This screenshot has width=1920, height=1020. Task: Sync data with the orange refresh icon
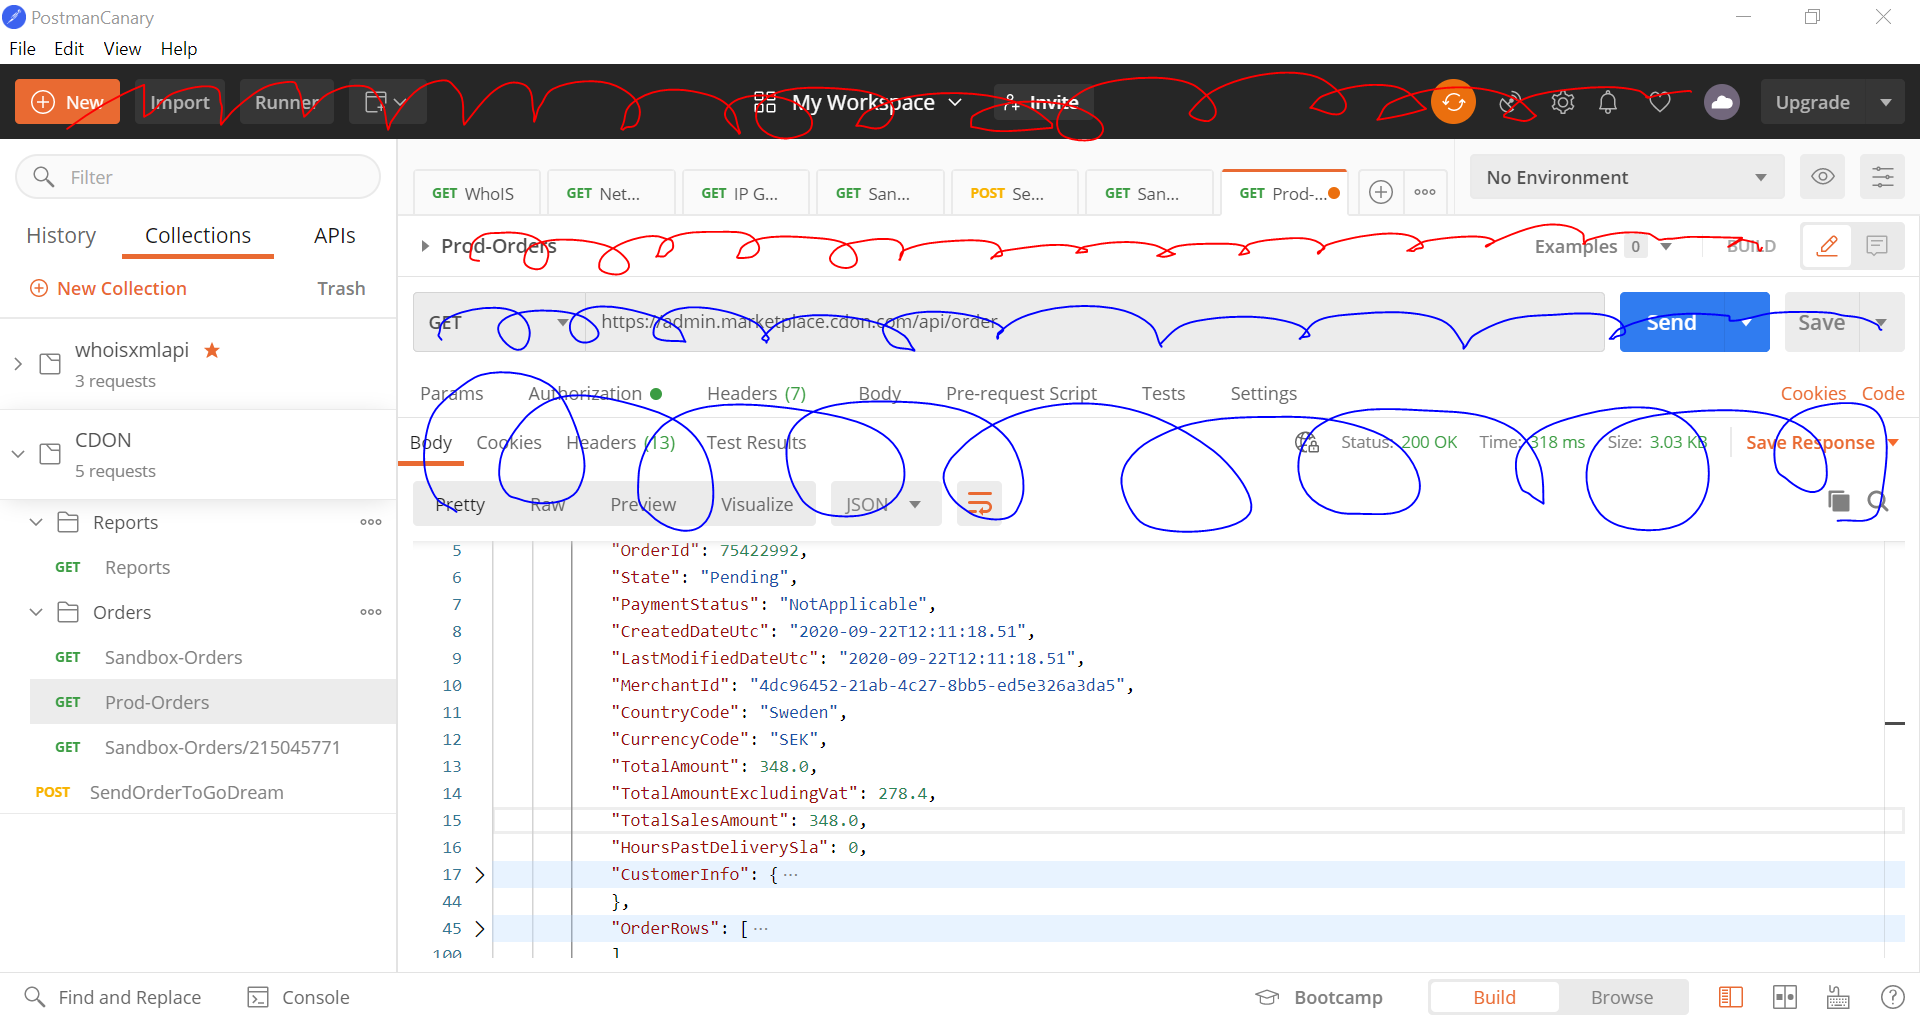pyautogui.click(x=1453, y=101)
